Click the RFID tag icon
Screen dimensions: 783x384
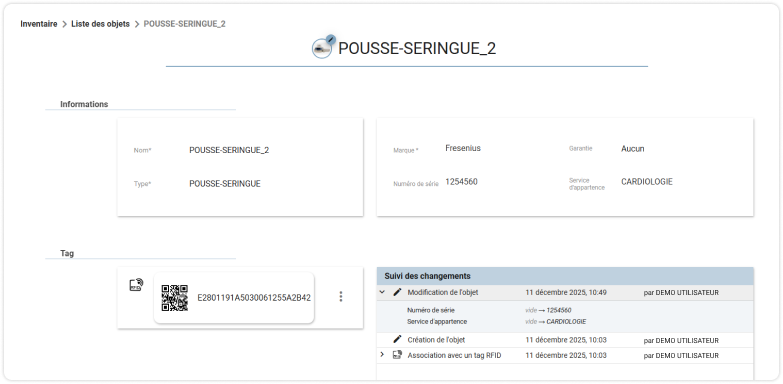coord(136,285)
